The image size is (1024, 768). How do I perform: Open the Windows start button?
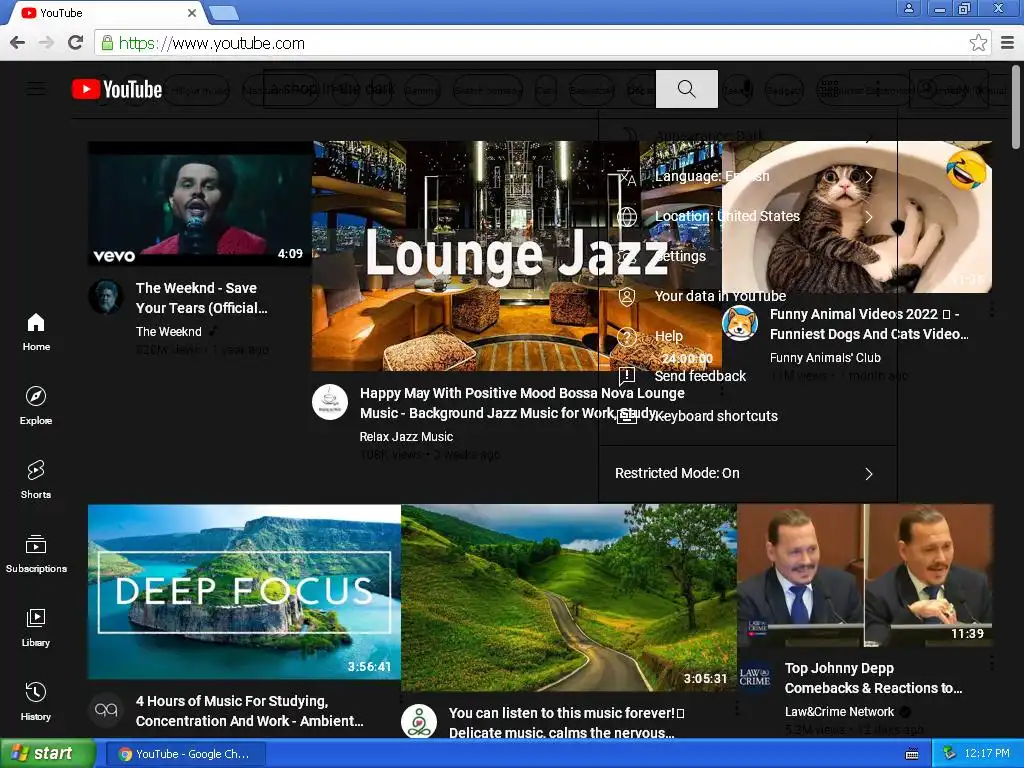tap(48, 754)
